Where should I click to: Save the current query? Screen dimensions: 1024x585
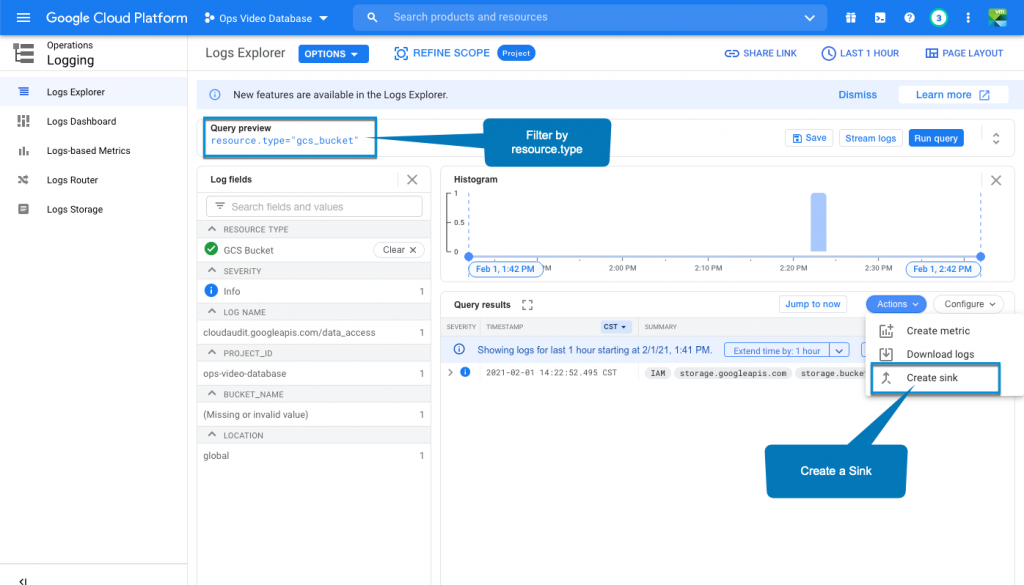[x=809, y=138]
